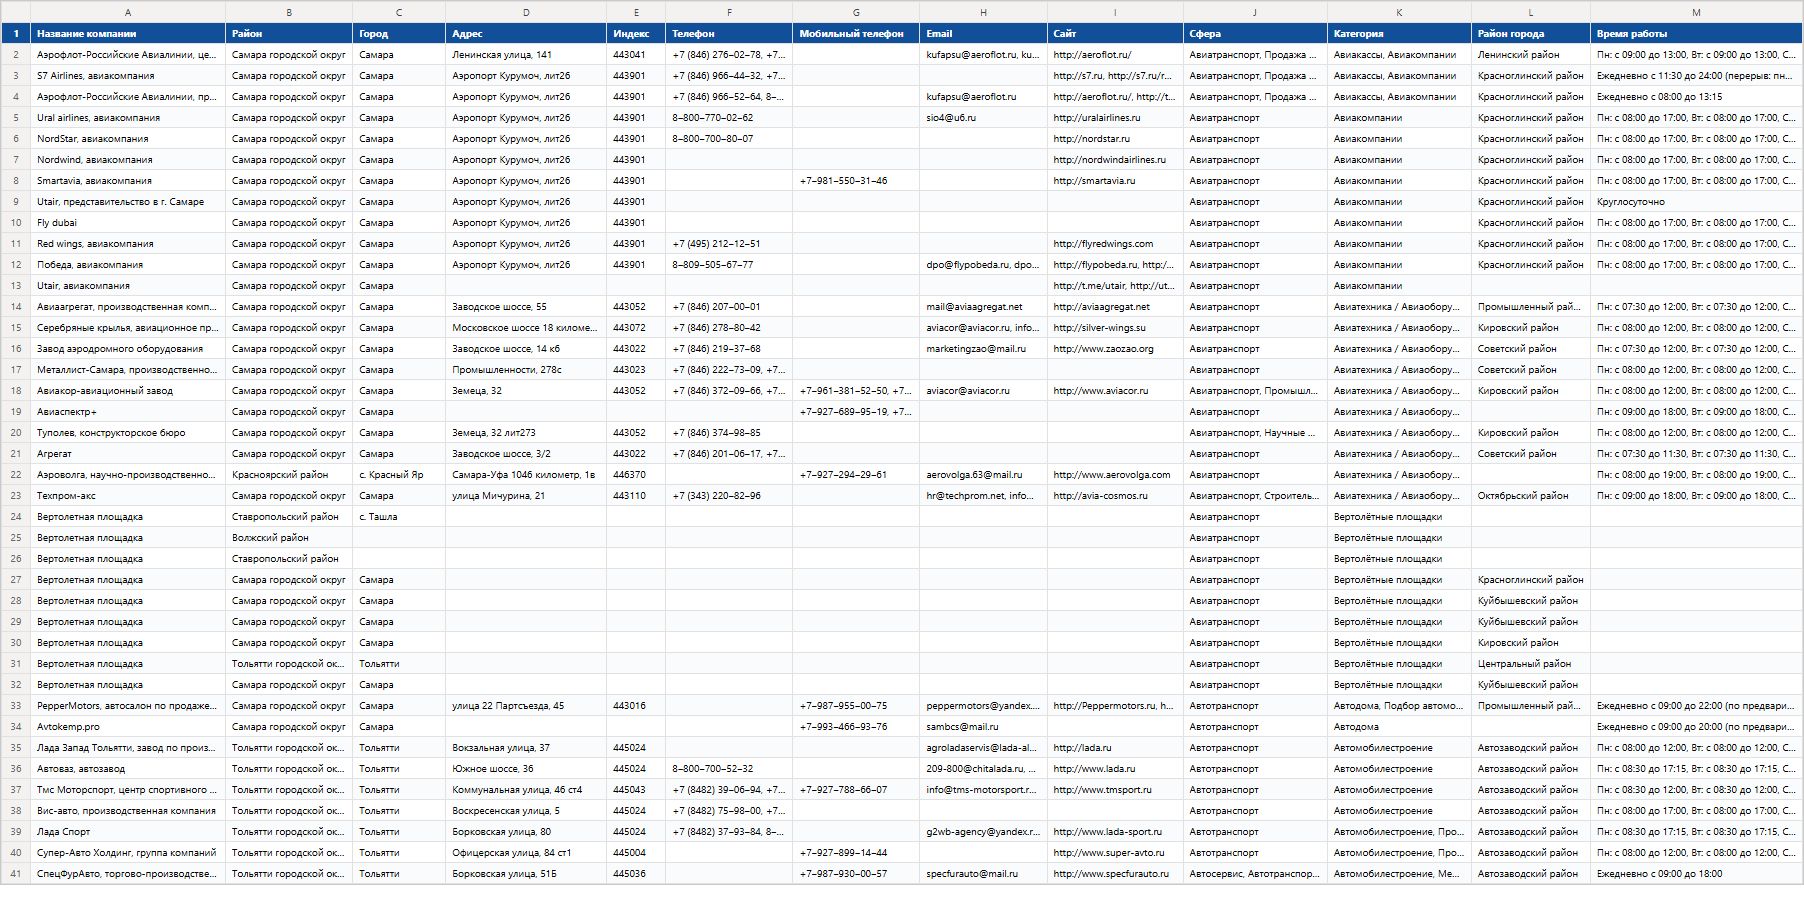Select the email sambcs@mail.ru

pyautogui.click(x=983, y=727)
